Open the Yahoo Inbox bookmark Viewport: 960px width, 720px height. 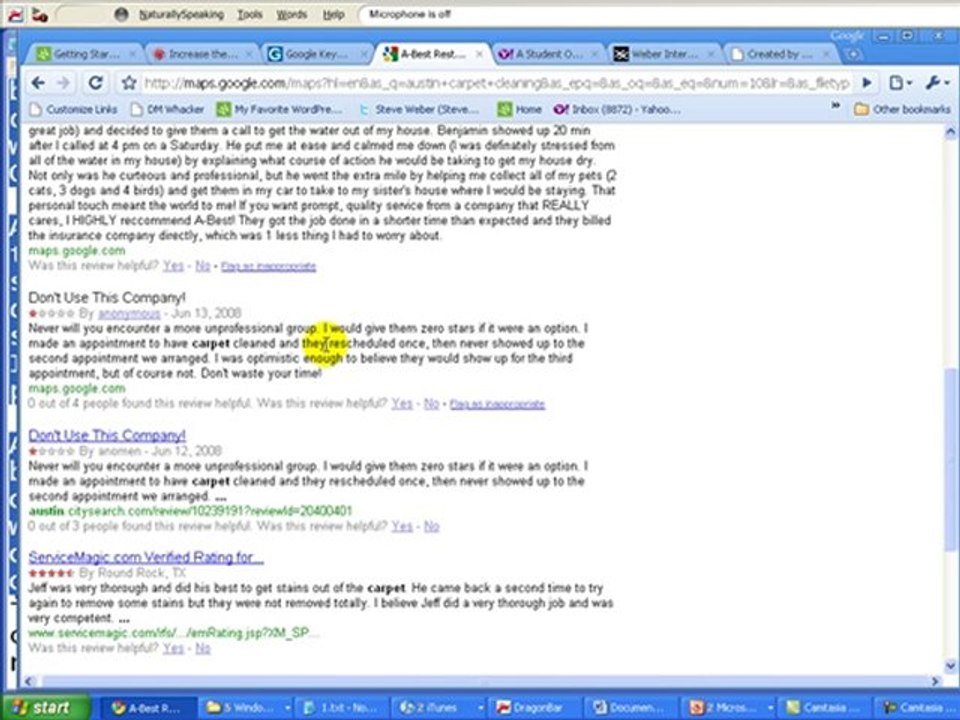coord(617,110)
